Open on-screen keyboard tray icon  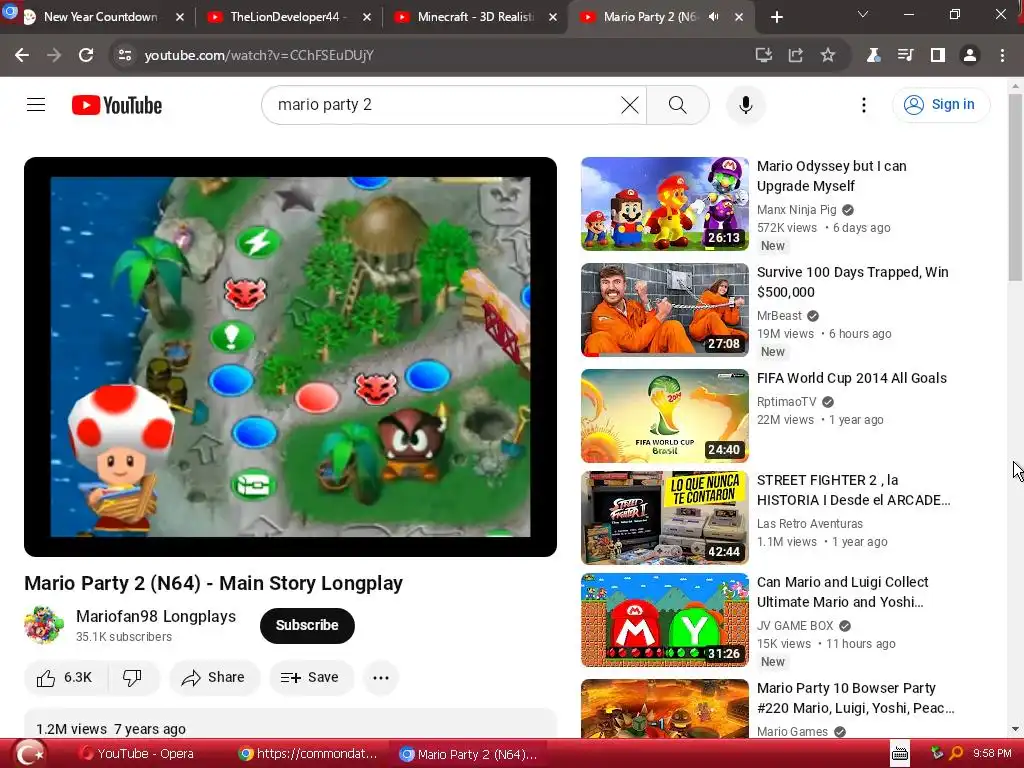(900, 754)
